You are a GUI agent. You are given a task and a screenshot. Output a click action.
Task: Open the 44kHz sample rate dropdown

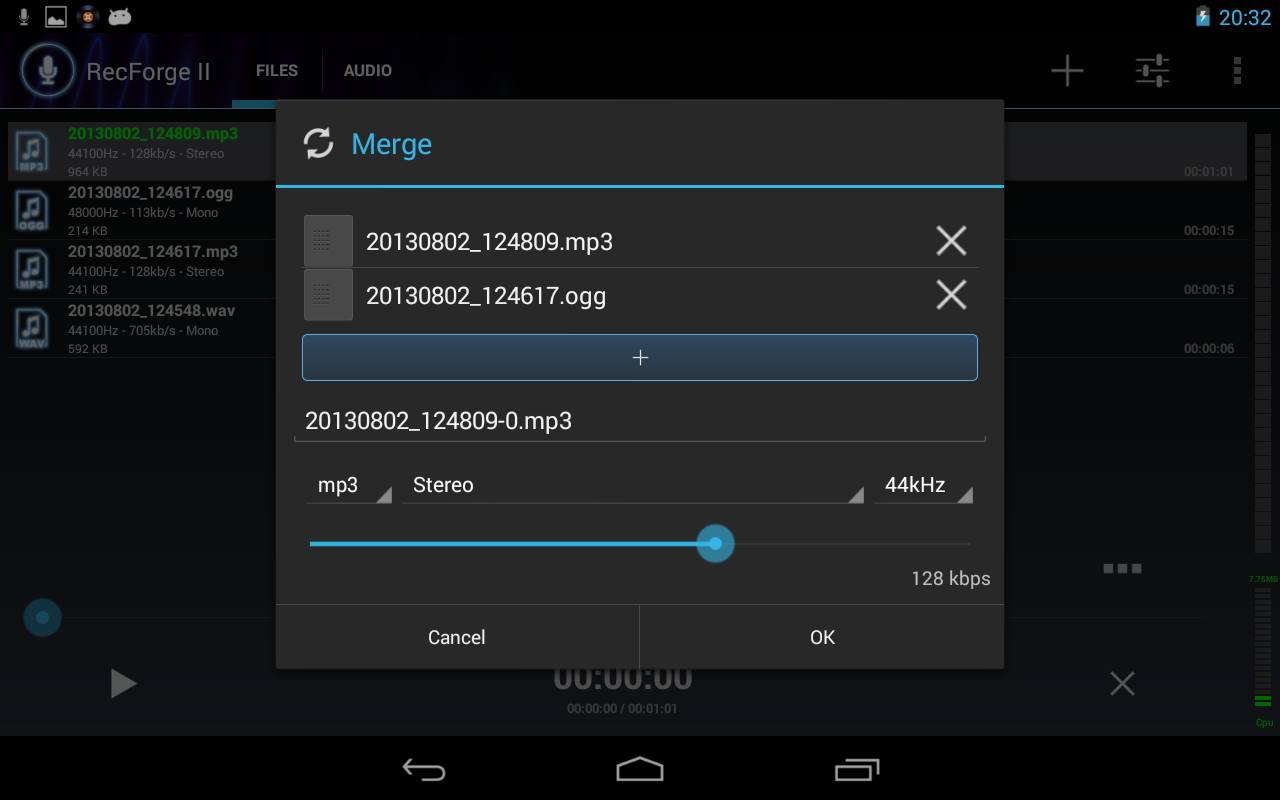coord(923,484)
